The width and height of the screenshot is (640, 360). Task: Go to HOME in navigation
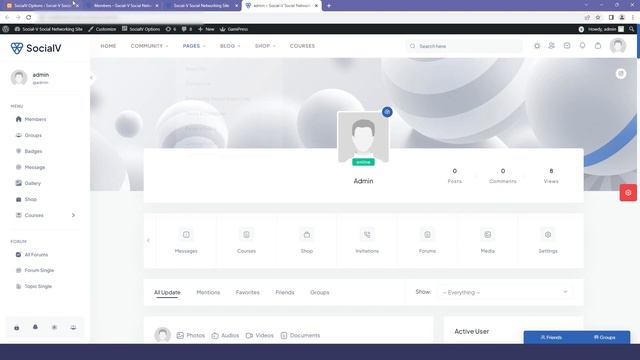tap(108, 46)
